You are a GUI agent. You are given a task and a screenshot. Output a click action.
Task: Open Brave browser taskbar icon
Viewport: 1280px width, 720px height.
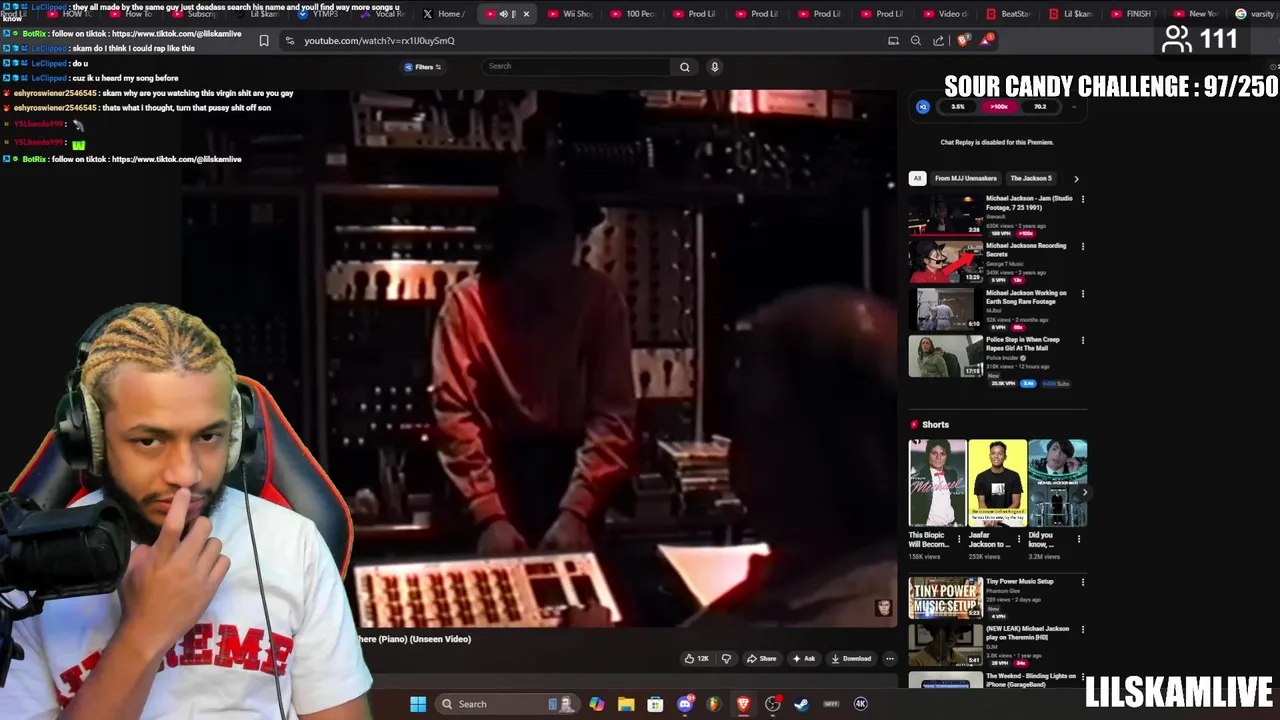[x=743, y=704]
